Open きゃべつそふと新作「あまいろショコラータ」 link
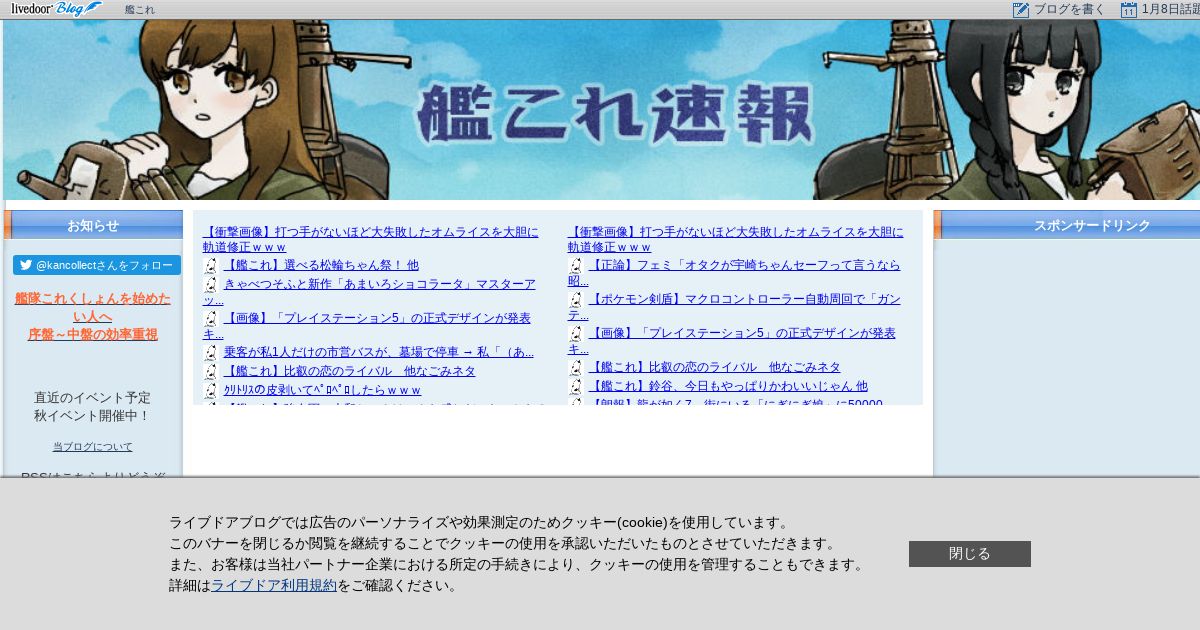1200x630 pixels. [x=369, y=292]
